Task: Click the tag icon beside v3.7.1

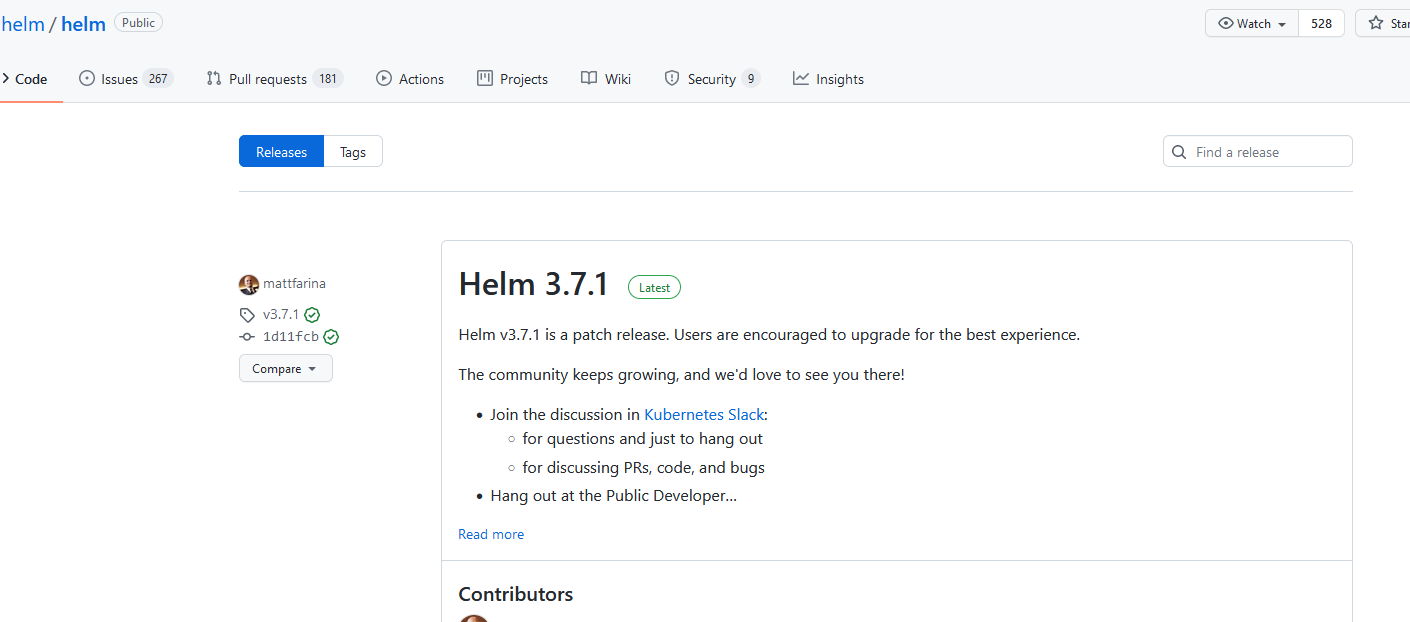Action: click(x=247, y=314)
